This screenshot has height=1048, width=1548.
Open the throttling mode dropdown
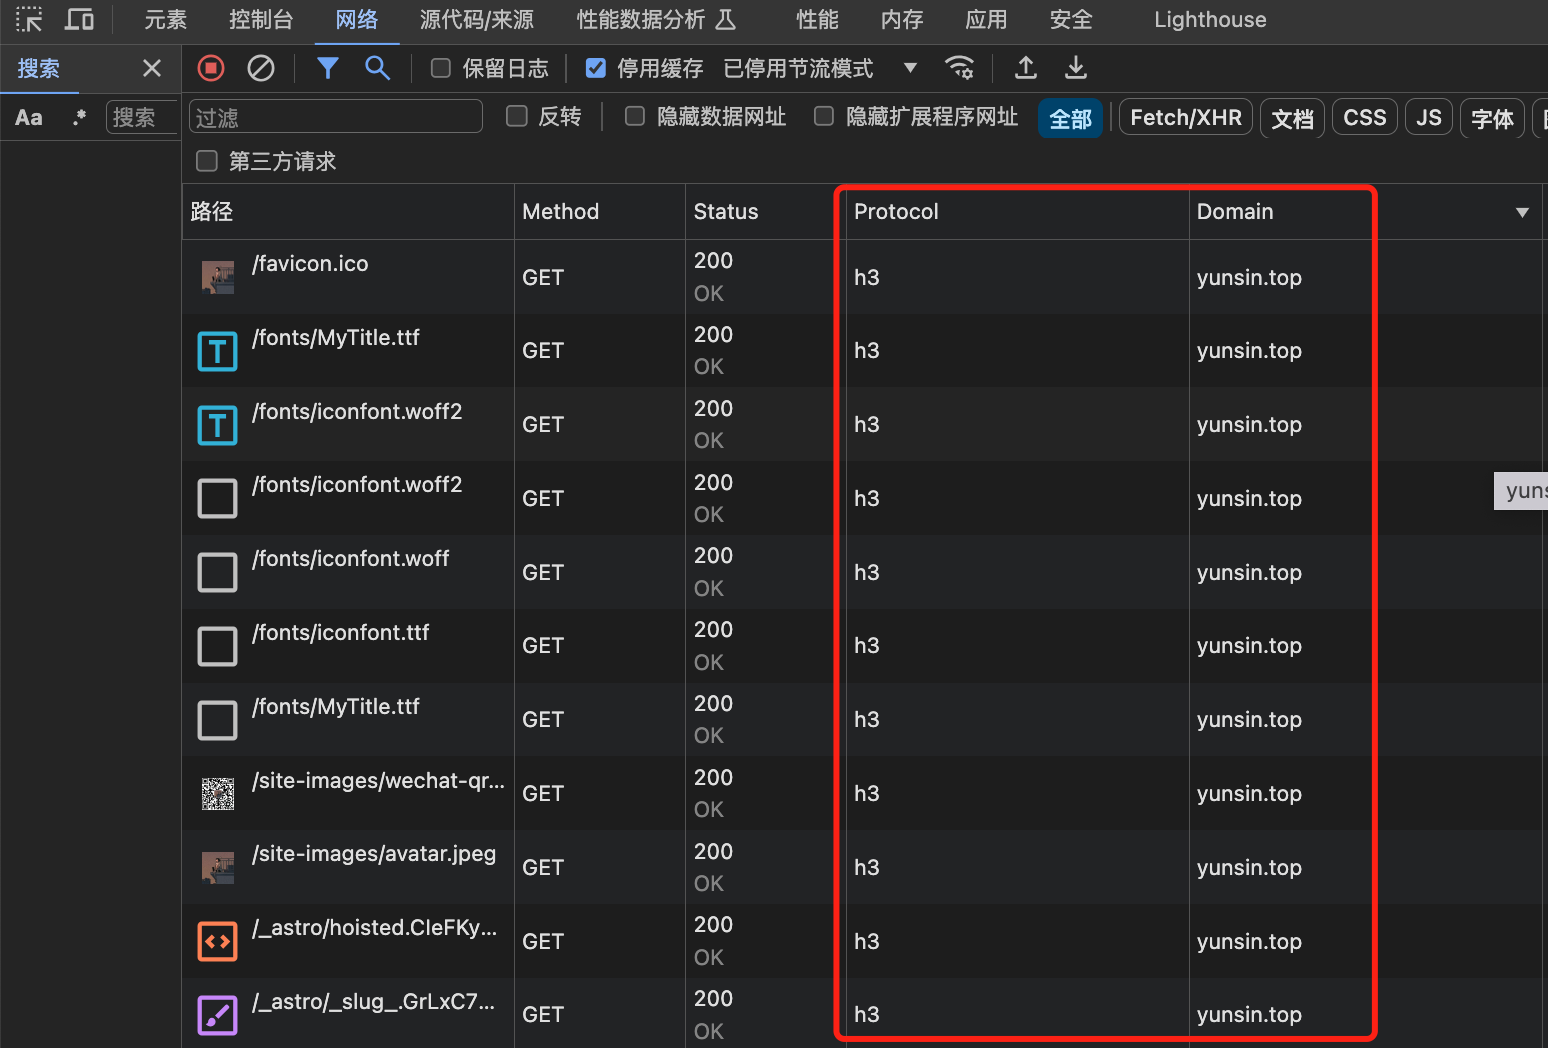pos(820,68)
